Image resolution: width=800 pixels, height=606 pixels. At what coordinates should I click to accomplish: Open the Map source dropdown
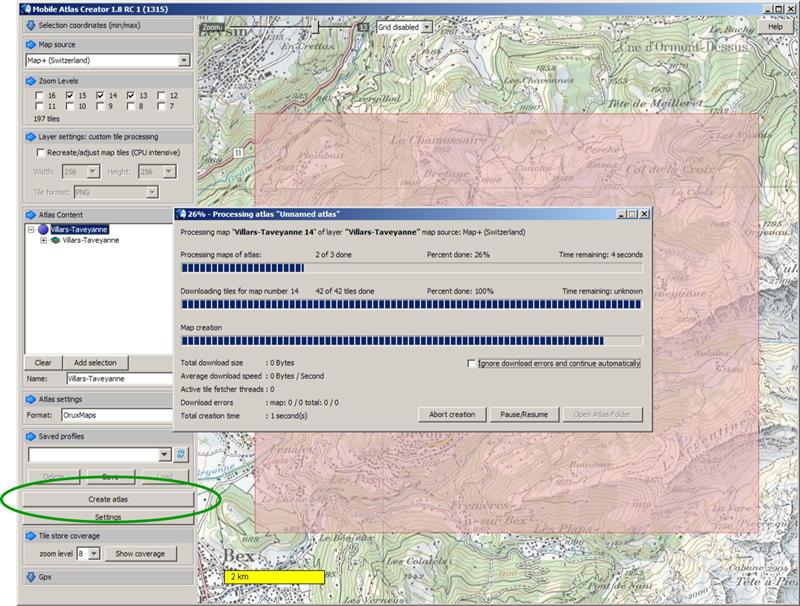tap(183, 60)
